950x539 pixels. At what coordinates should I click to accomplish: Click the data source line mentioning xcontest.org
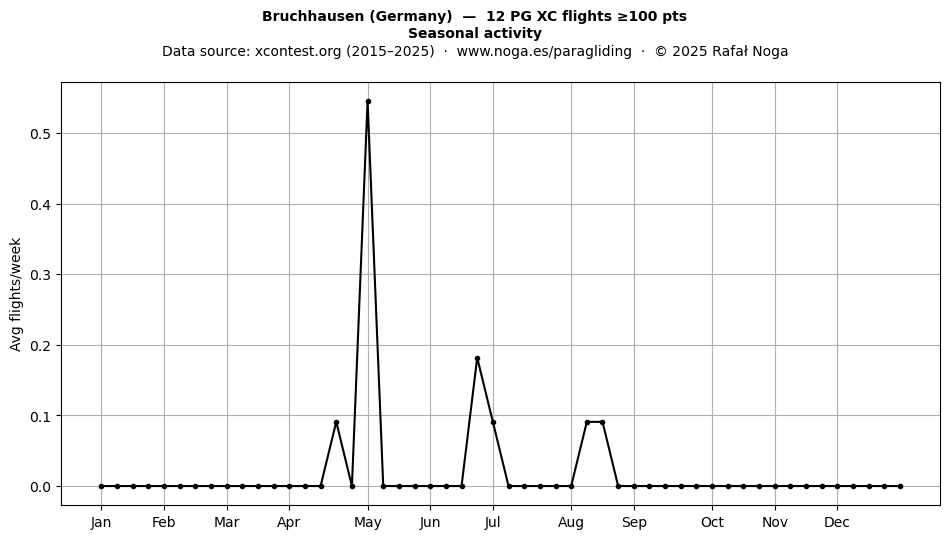click(x=474, y=51)
